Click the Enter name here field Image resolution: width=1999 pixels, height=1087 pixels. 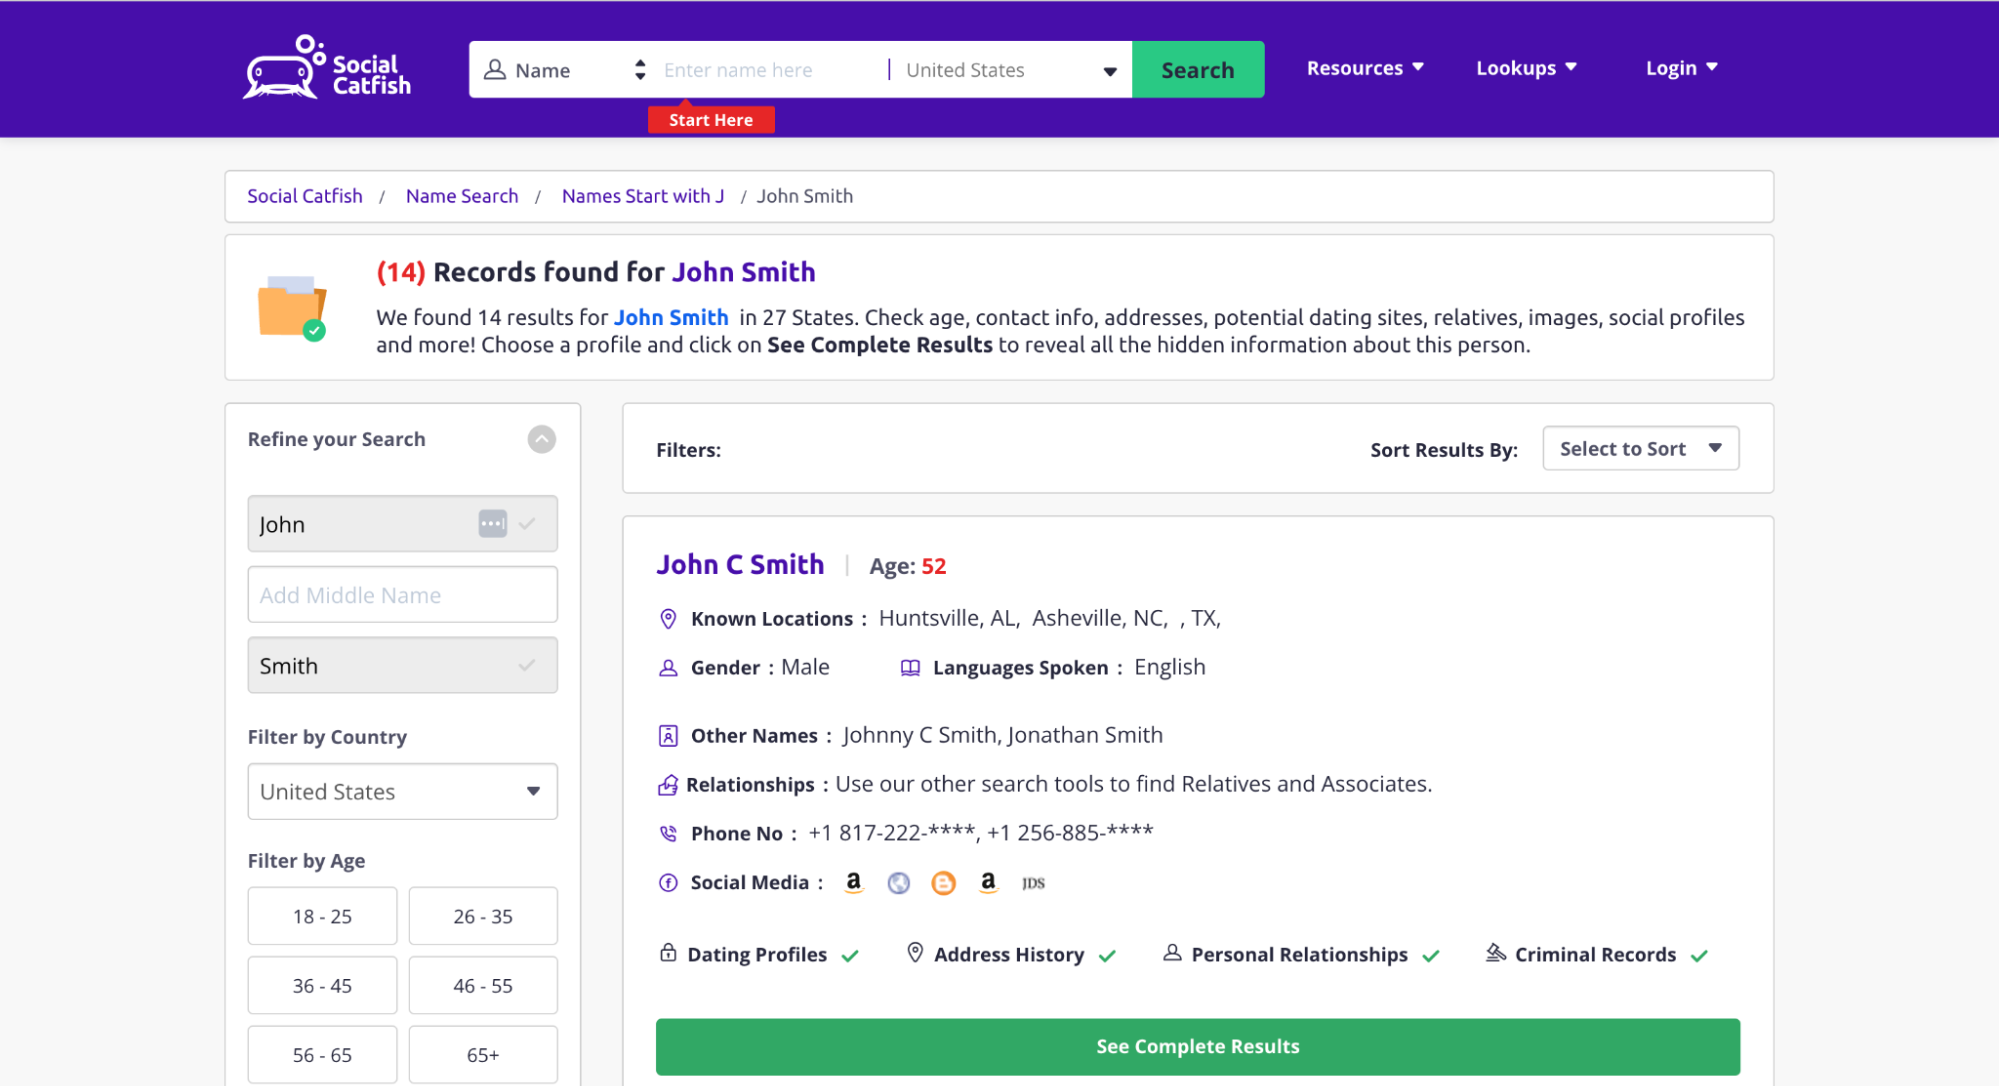770,70
